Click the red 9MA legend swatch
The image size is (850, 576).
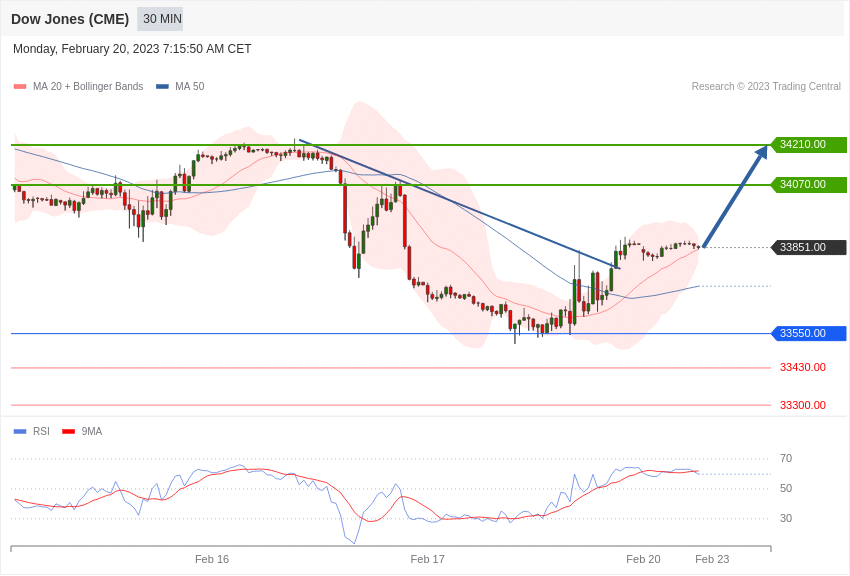[68, 432]
